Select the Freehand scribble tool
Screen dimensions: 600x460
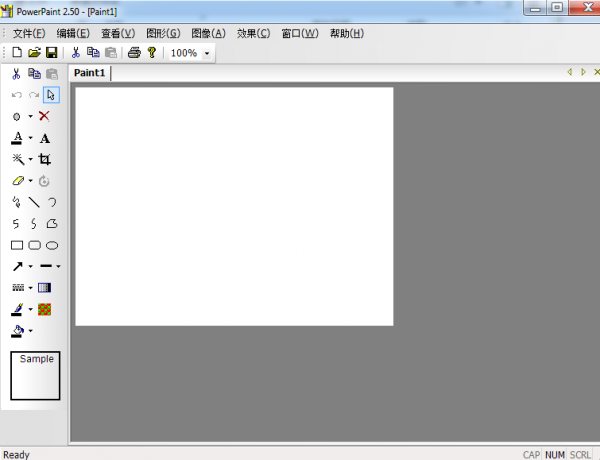click(x=16, y=202)
